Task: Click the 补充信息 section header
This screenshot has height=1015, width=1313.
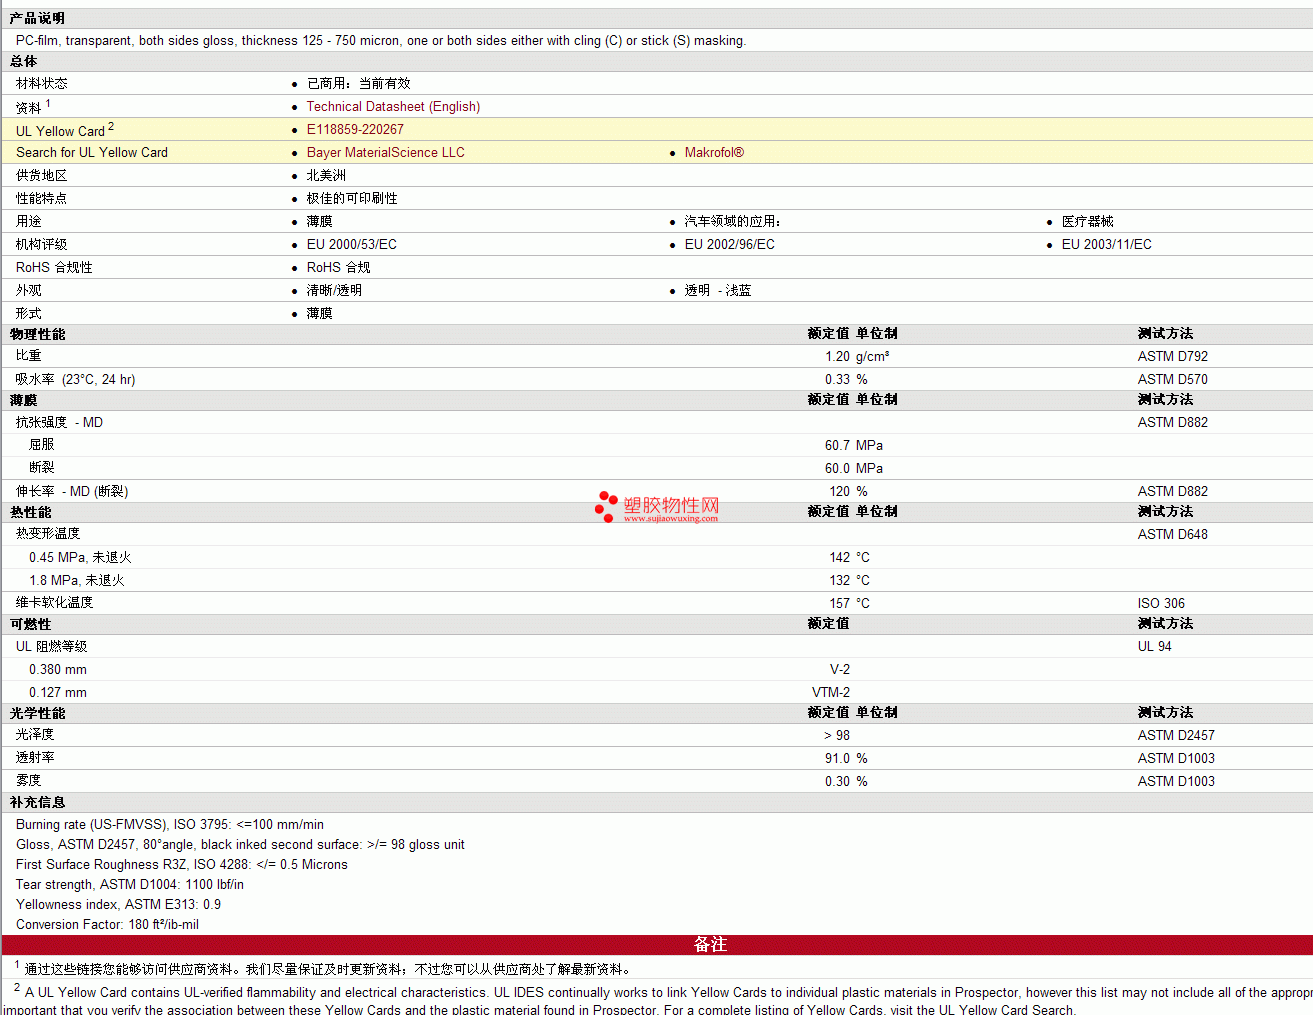Action: tap(38, 803)
